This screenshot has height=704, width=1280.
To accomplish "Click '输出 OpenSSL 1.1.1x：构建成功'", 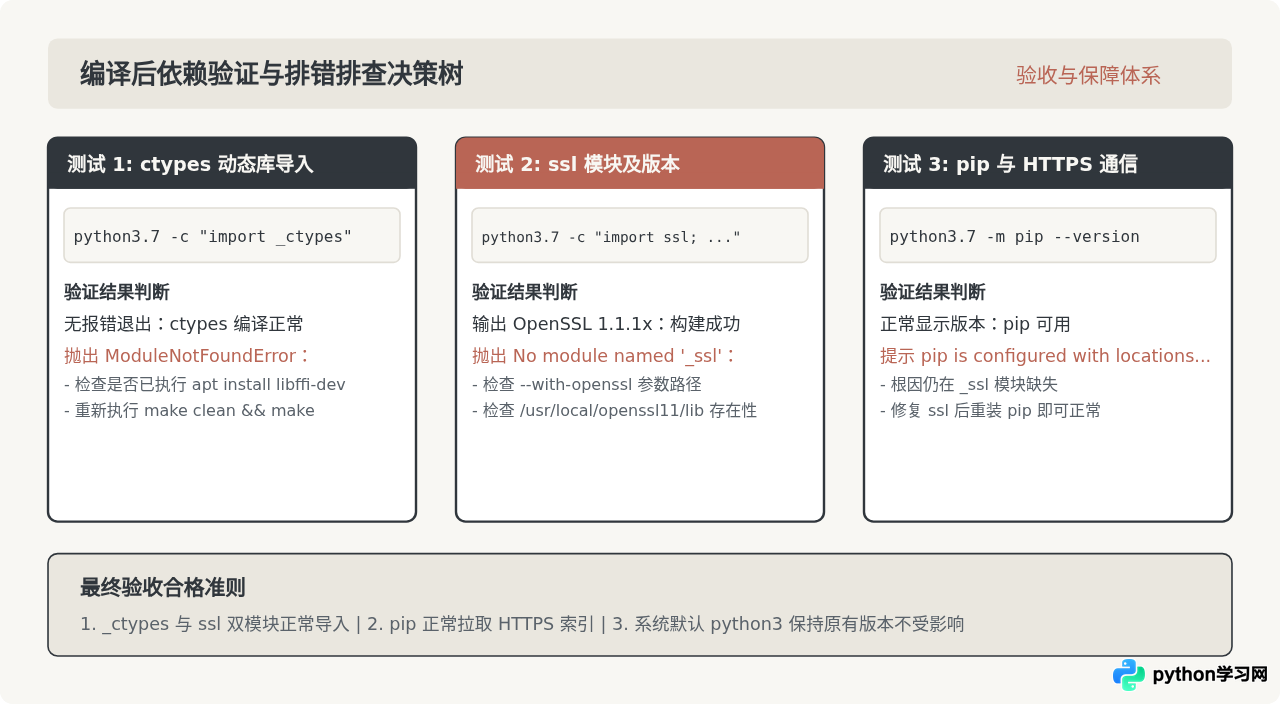I will coord(606,324).
